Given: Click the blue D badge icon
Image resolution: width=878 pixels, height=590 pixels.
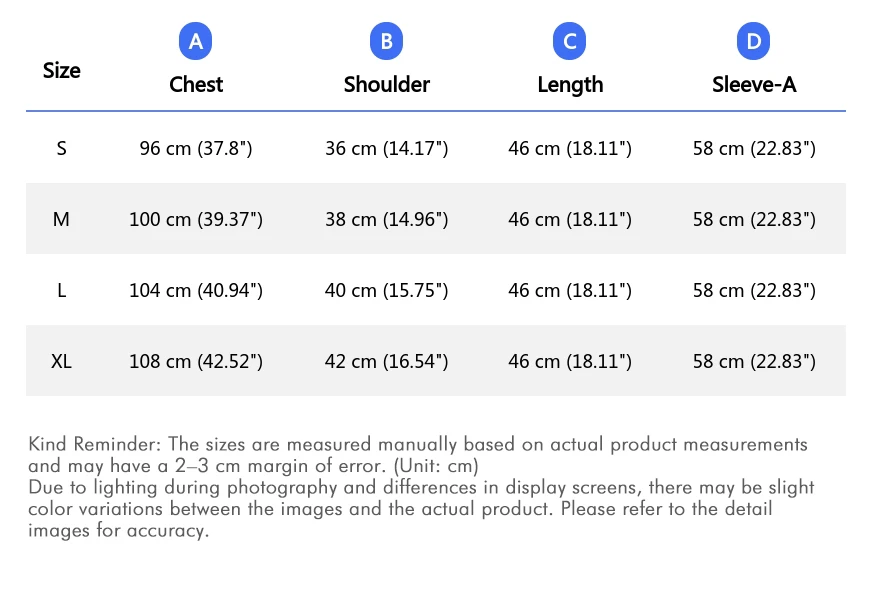Looking at the screenshot, I should click(754, 42).
